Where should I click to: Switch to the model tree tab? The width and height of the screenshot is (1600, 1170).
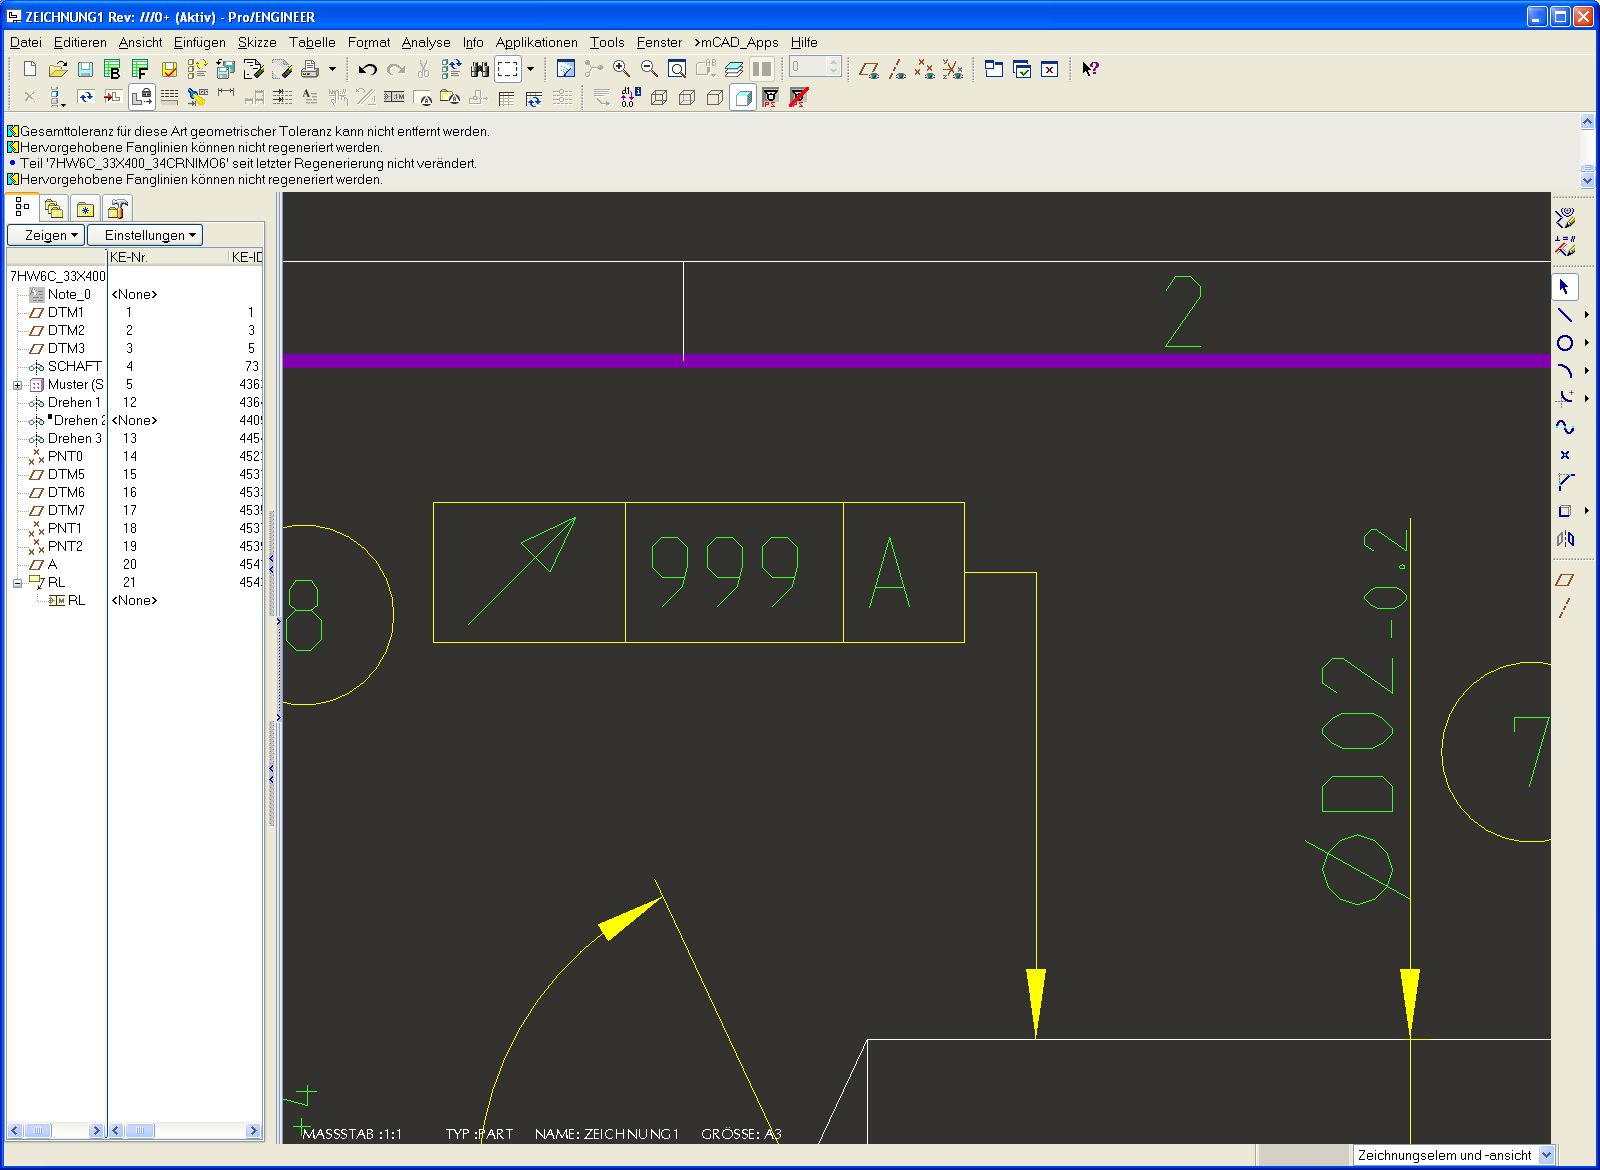point(22,208)
